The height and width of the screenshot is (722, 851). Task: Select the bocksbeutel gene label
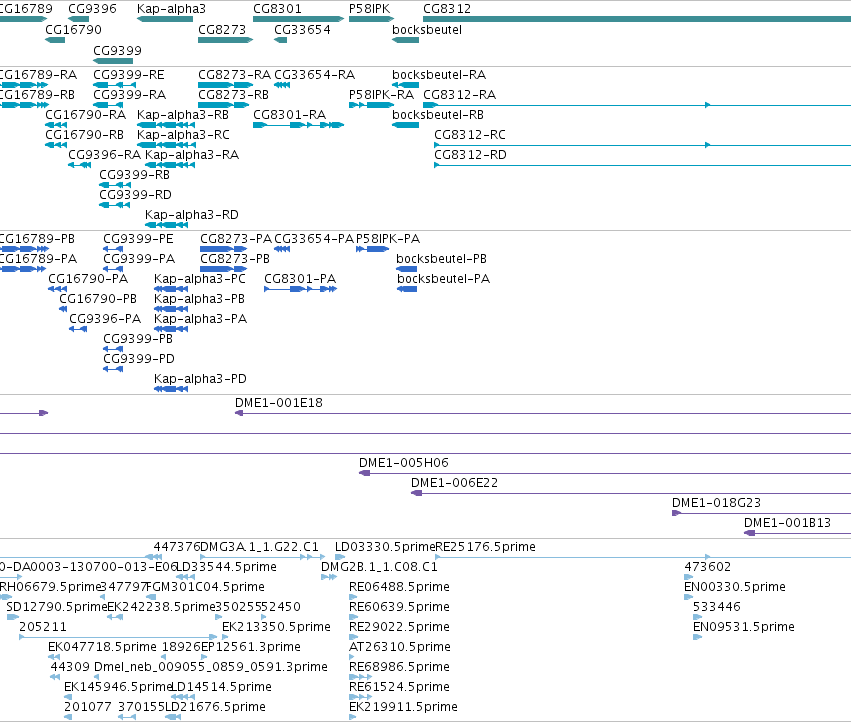click(427, 29)
